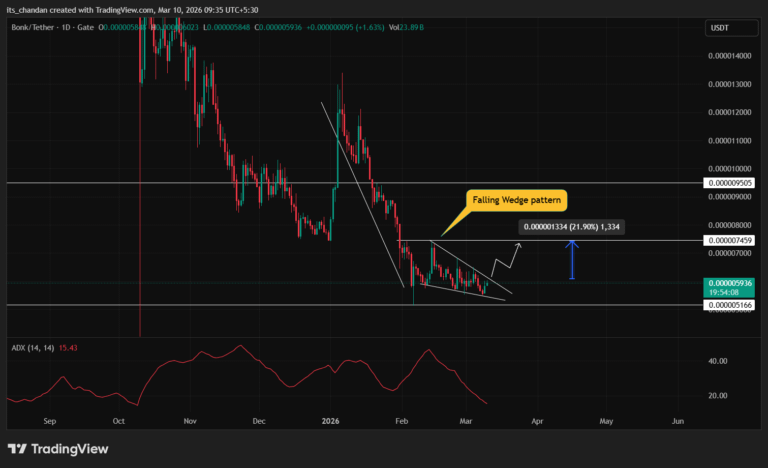768x468 pixels.
Task: Click the May label on time axis
Action: [x=606, y=421]
